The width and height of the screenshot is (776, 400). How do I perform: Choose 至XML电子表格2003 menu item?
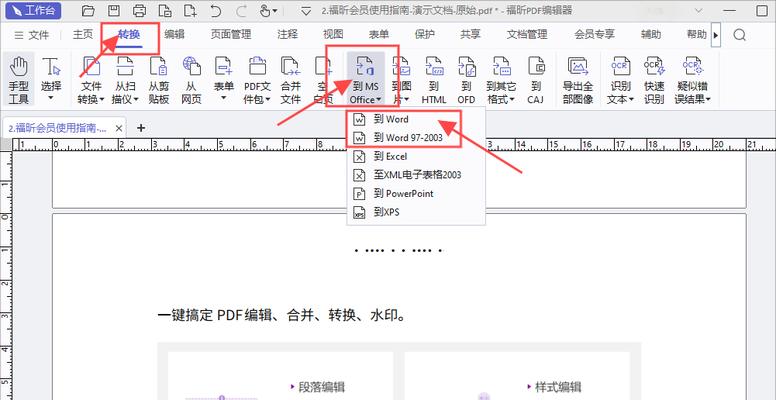pyautogui.click(x=416, y=175)
